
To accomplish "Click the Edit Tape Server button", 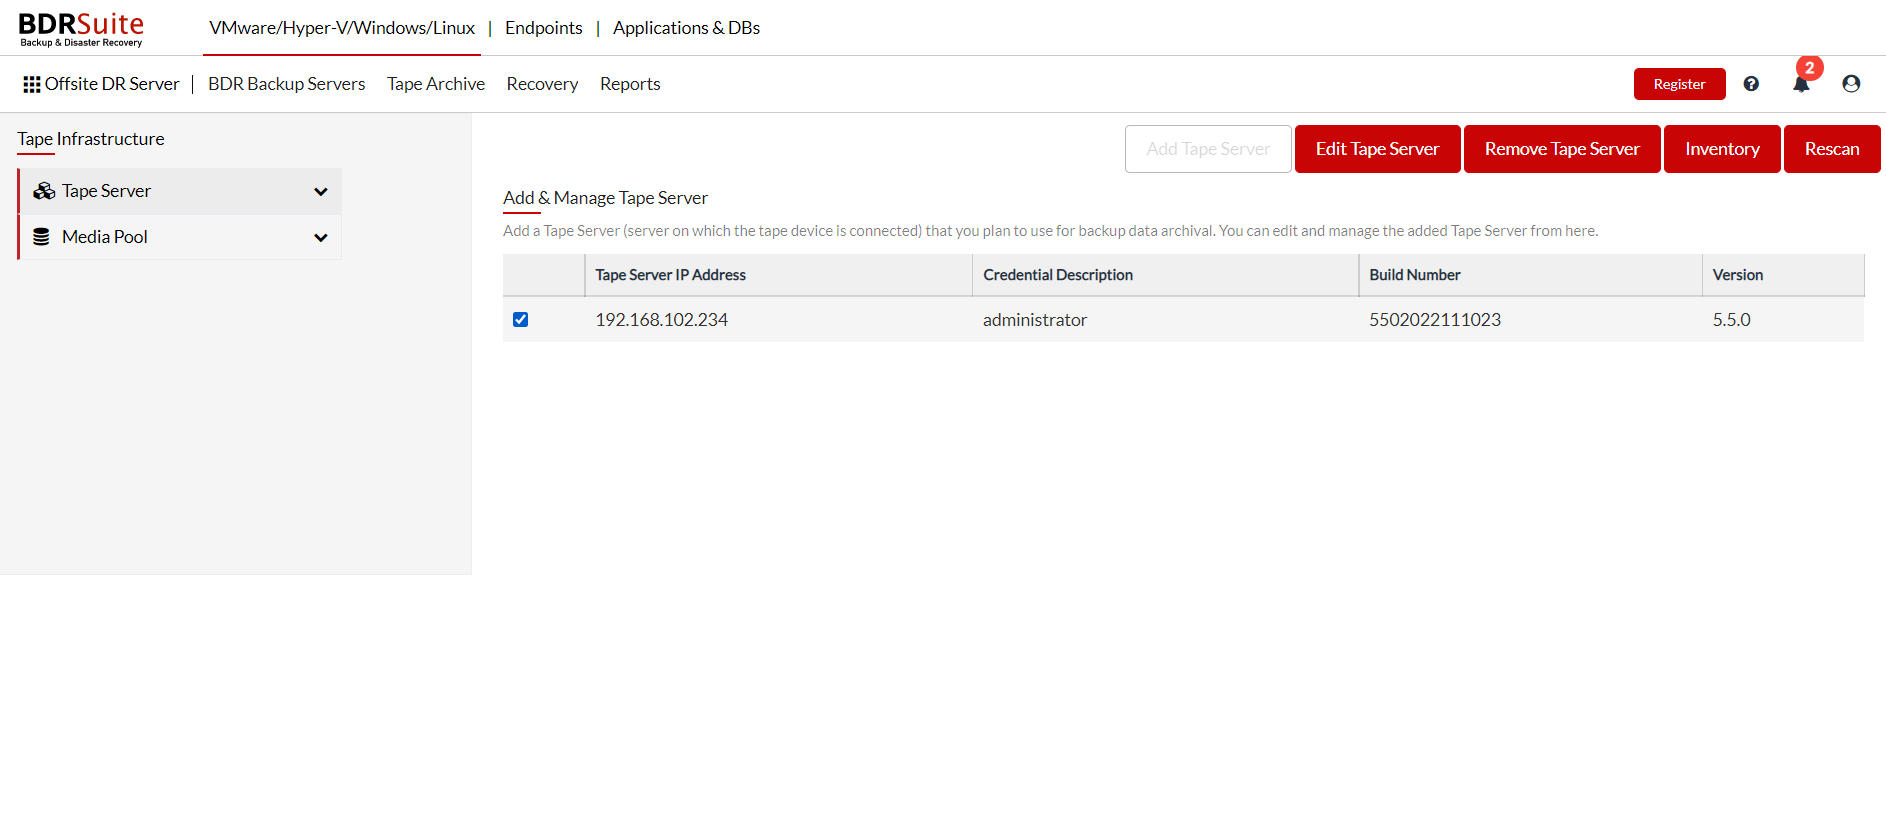I will (x=1377, y=149).
